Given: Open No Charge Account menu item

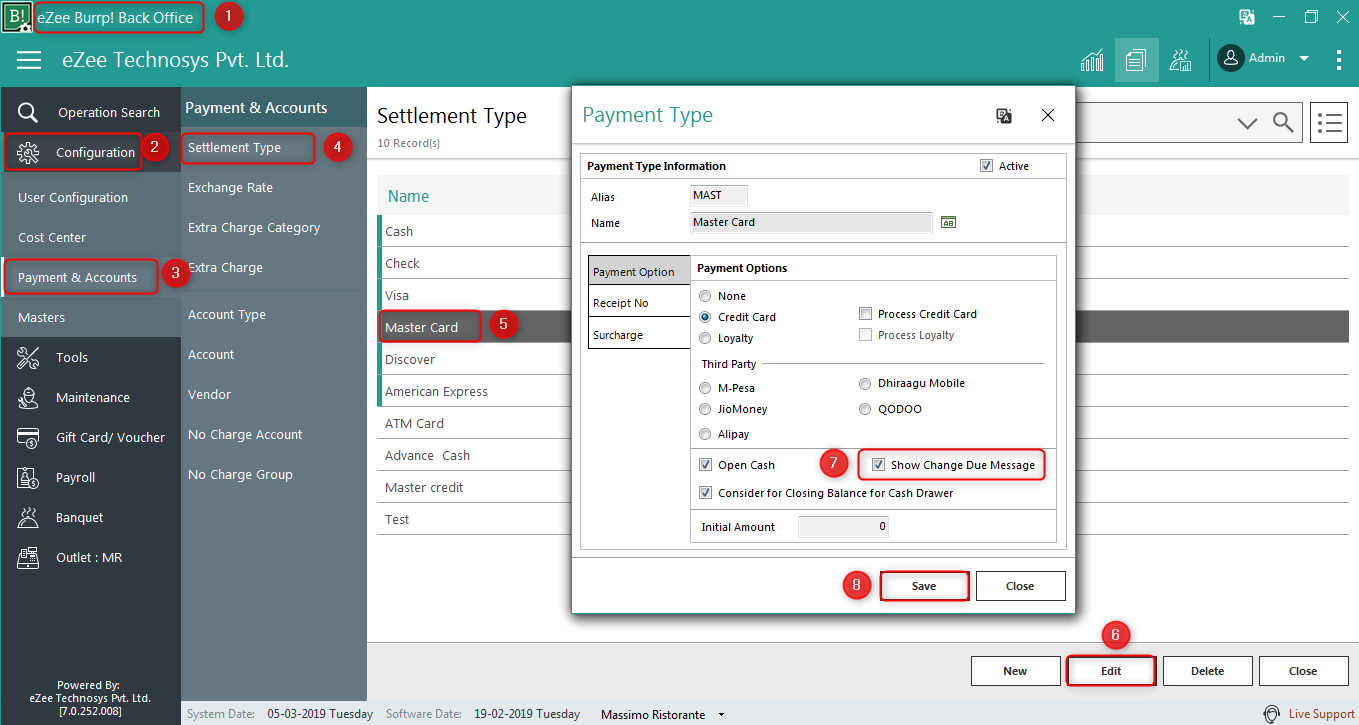Looking at the screenshot, I should (245, 435).
